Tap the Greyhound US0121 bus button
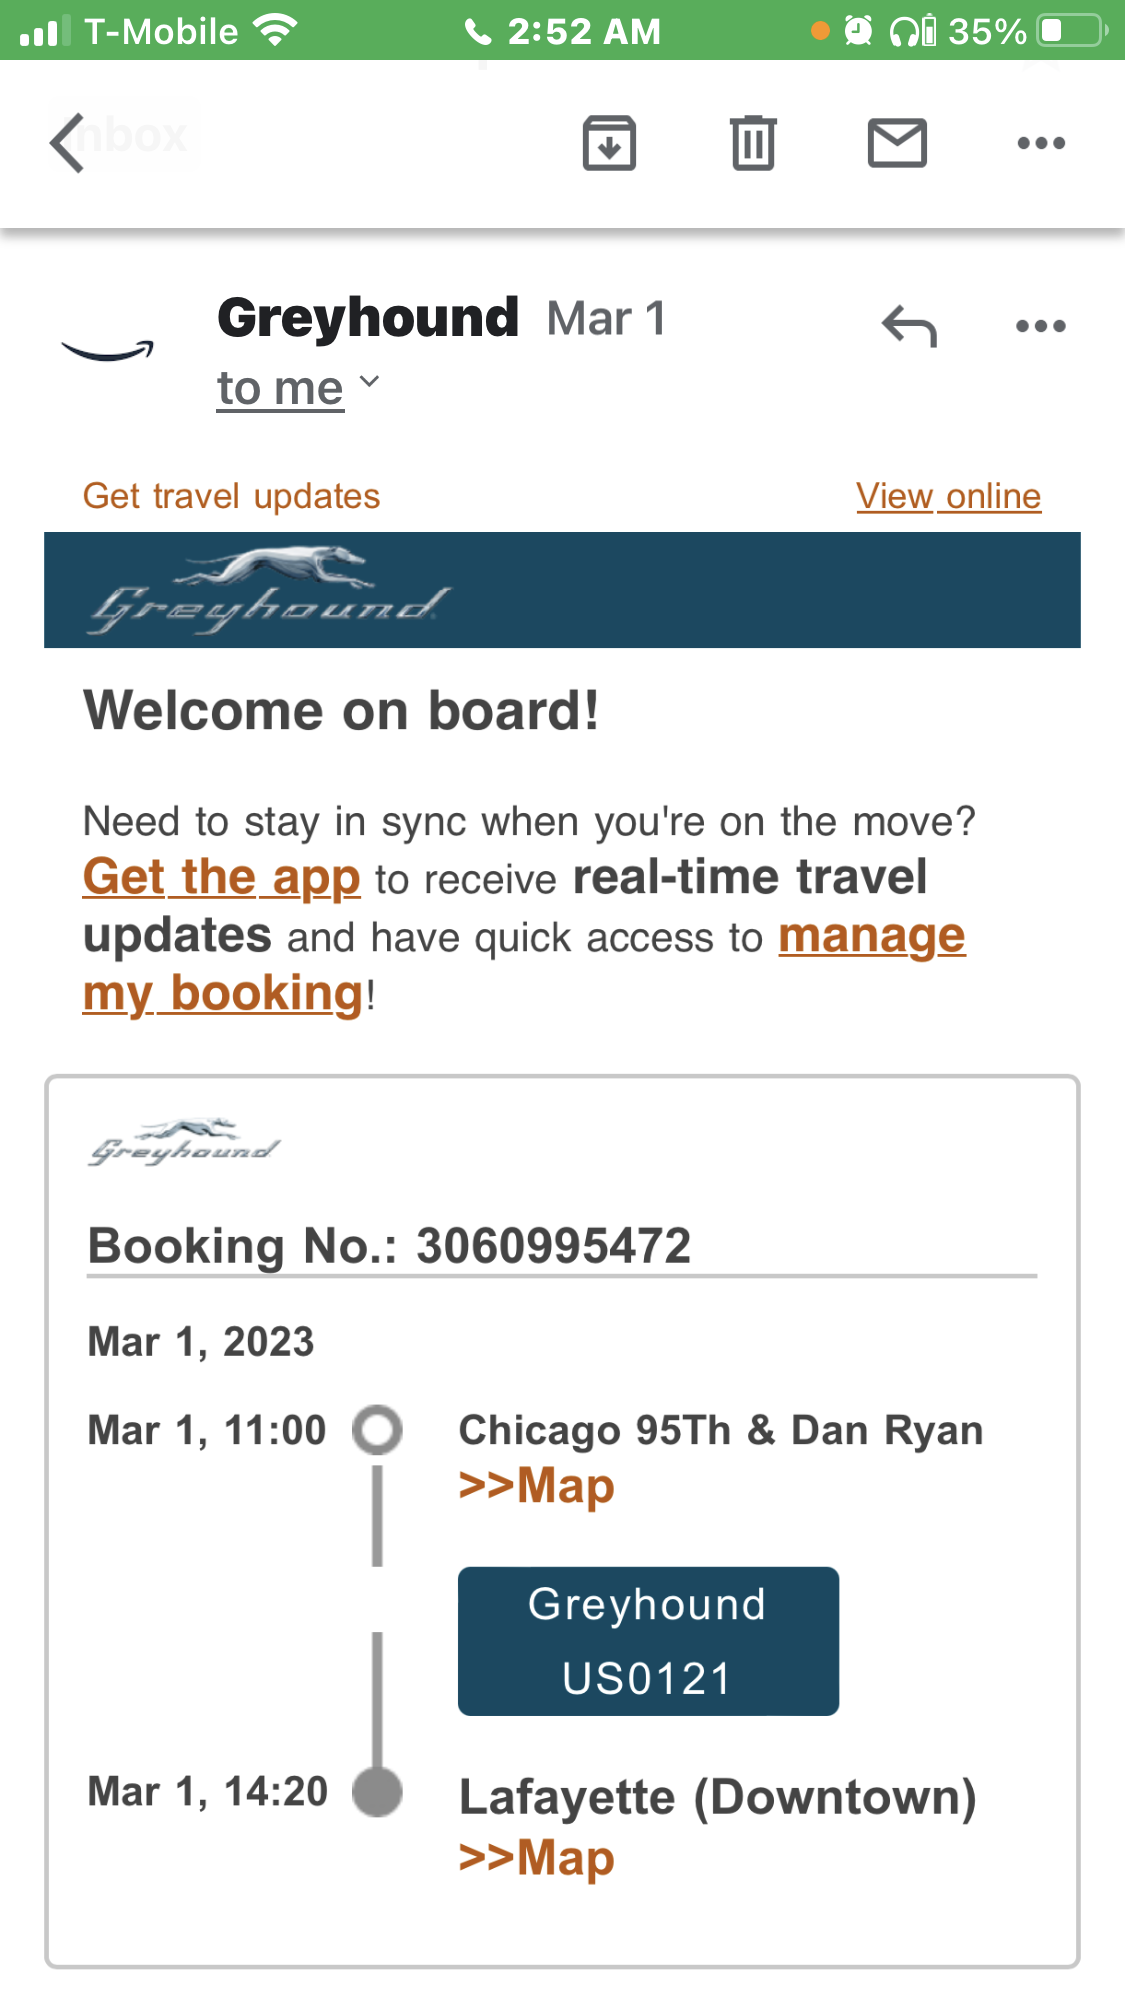 click(x=648, y=1641)
